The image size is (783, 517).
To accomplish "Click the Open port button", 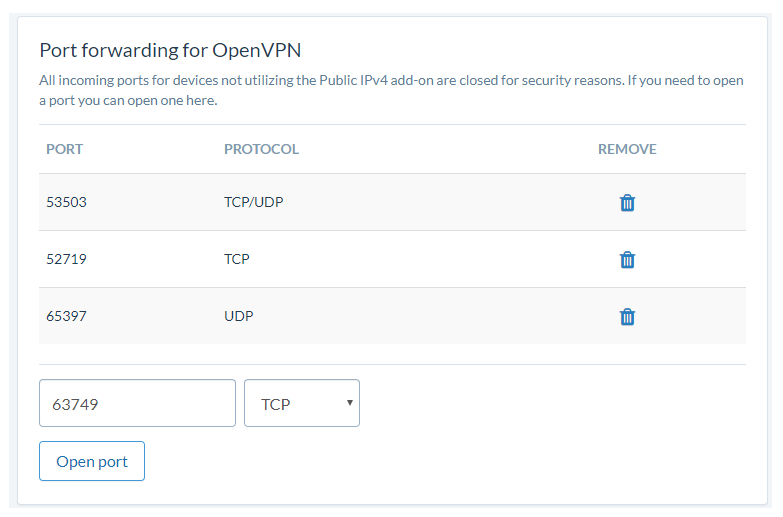I will 92,461.
